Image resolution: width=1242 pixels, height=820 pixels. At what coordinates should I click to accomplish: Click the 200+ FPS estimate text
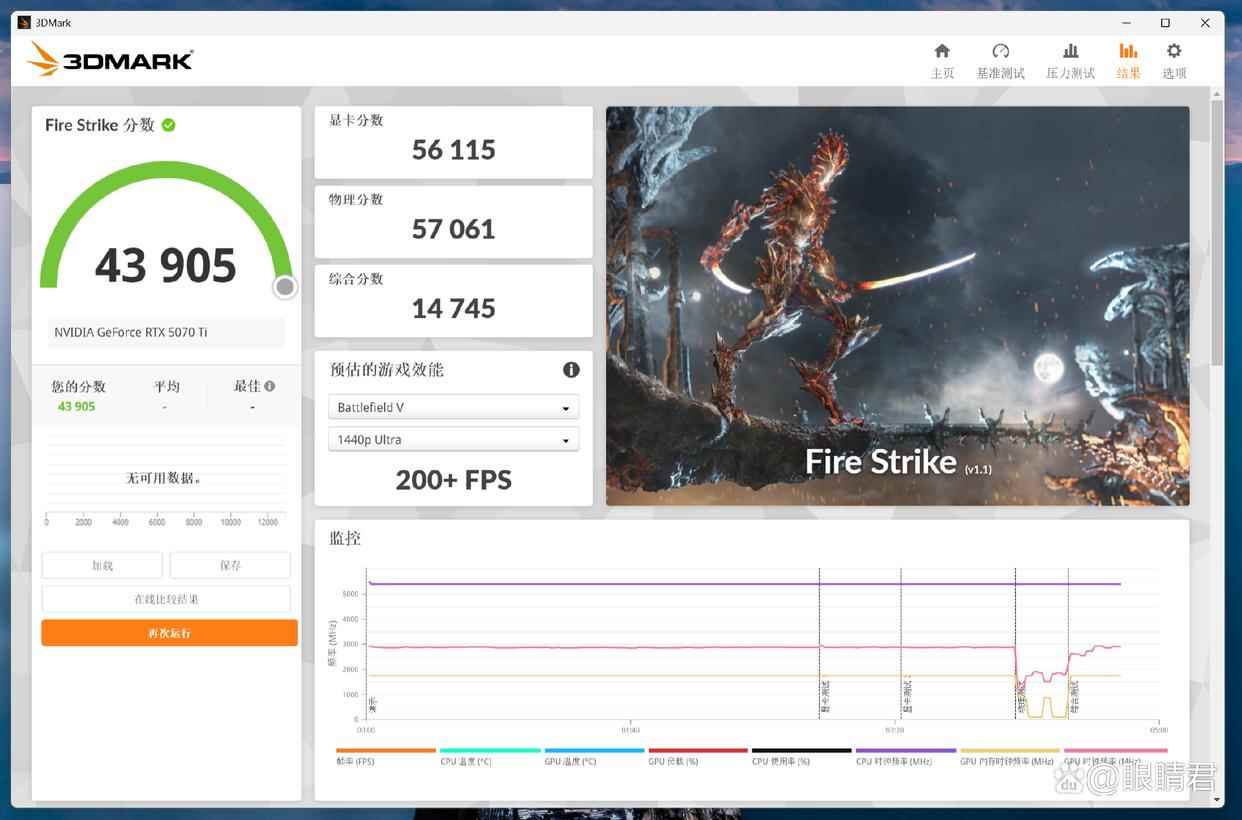(454, 480)
